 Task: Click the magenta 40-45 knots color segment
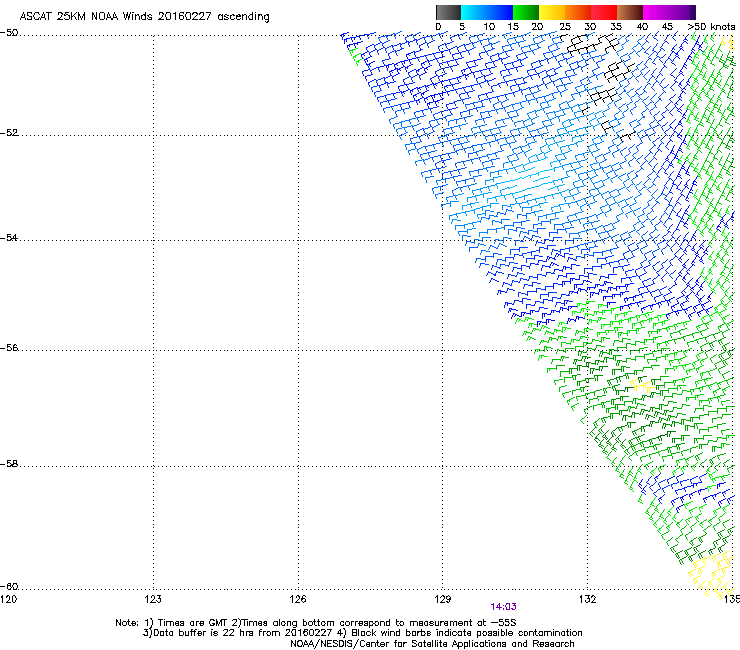(x=656, y=12)
